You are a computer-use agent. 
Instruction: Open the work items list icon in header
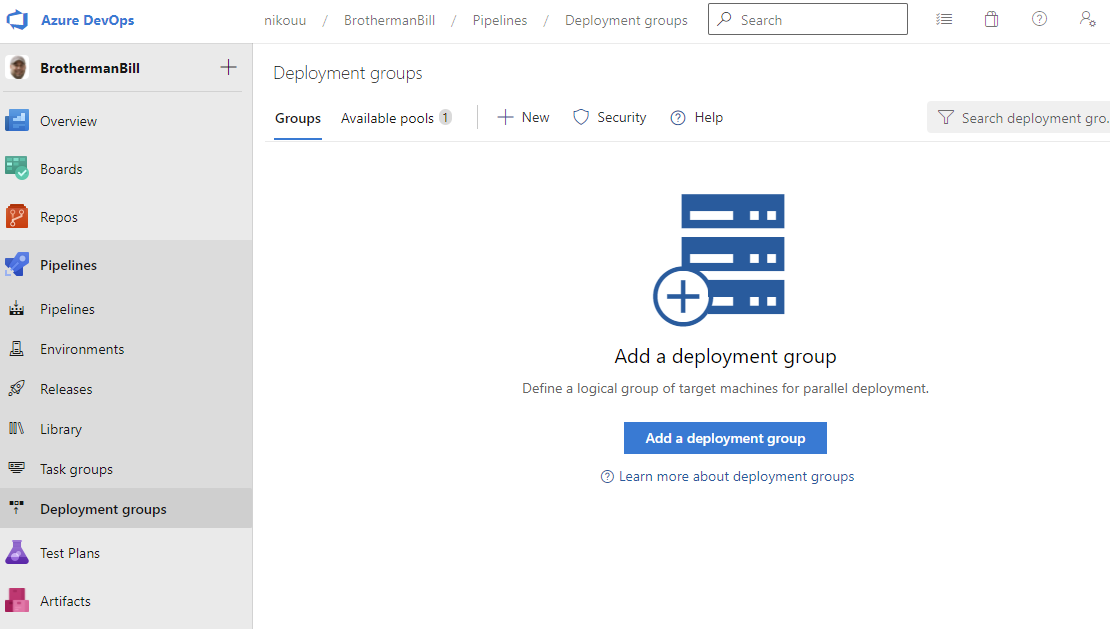pos(944,19)
